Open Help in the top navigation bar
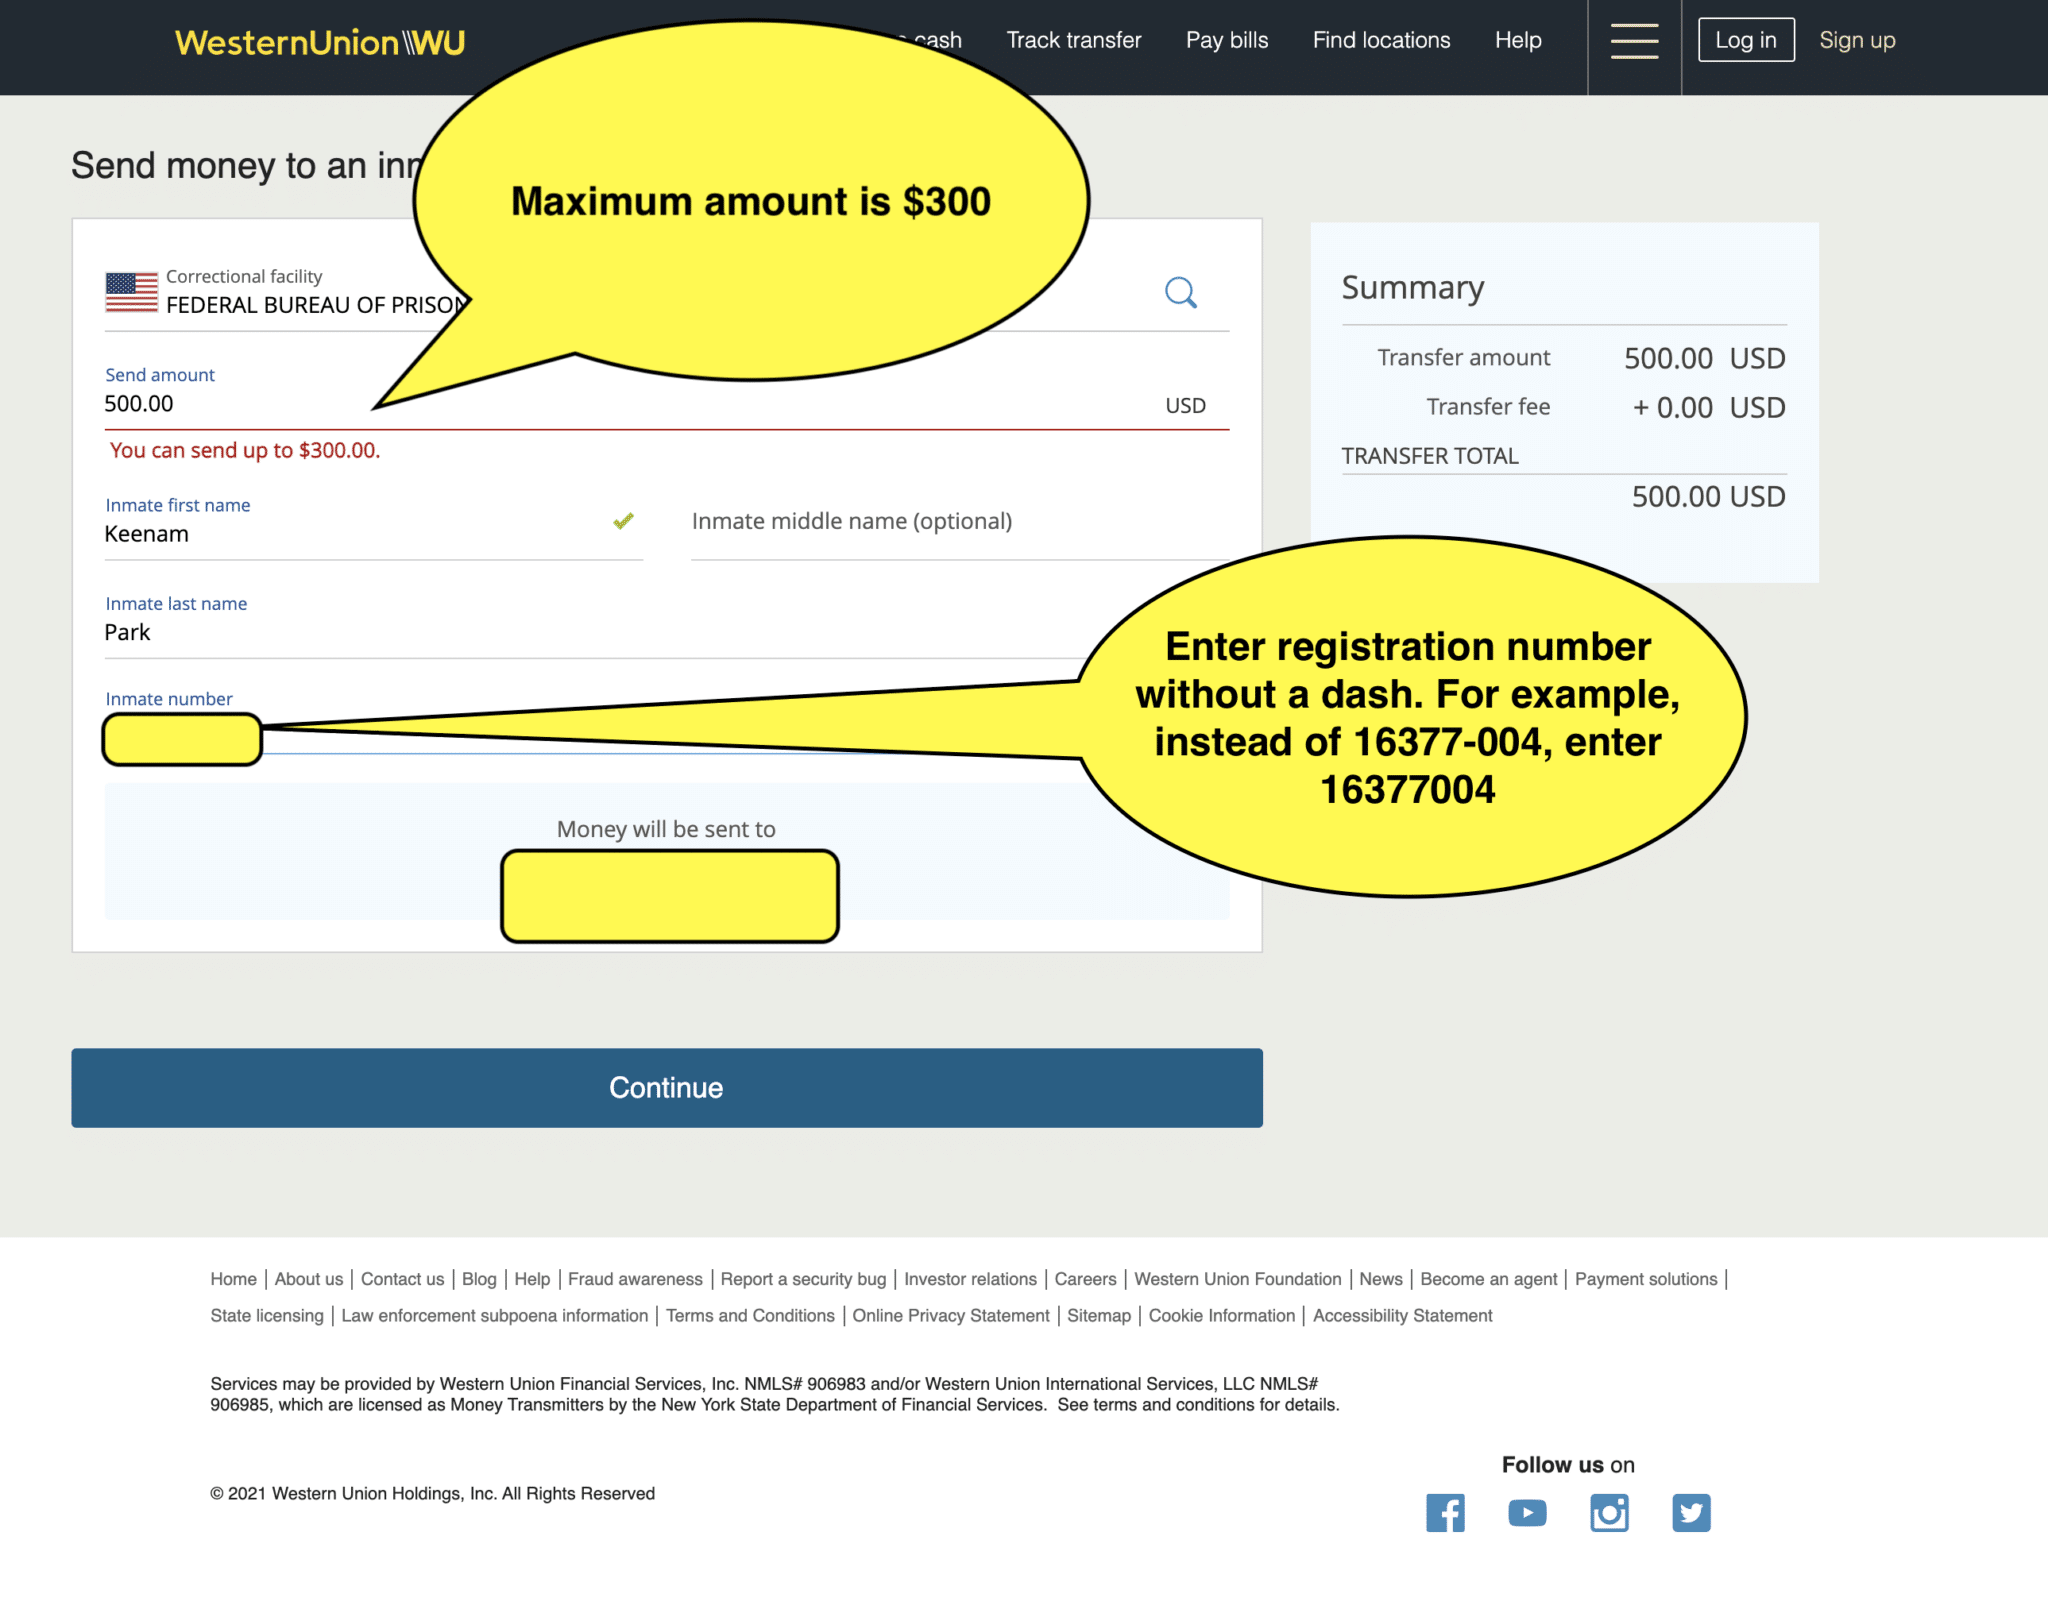 (1518, 40)
